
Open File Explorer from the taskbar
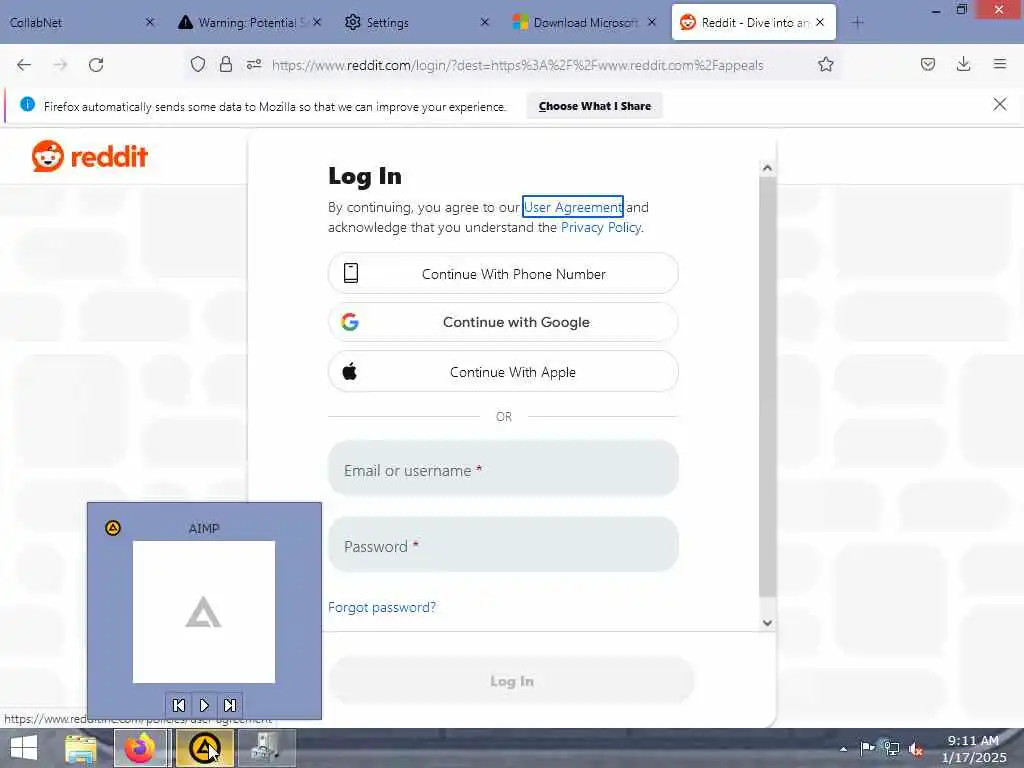pos(81,748)
